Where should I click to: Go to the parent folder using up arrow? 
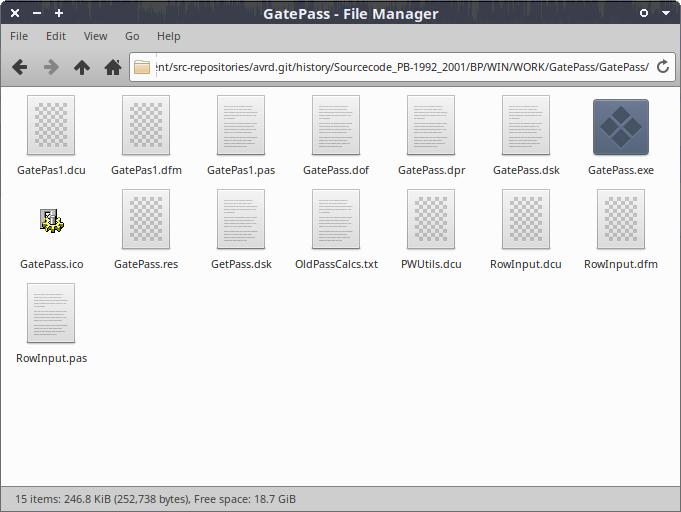(82, 67)
